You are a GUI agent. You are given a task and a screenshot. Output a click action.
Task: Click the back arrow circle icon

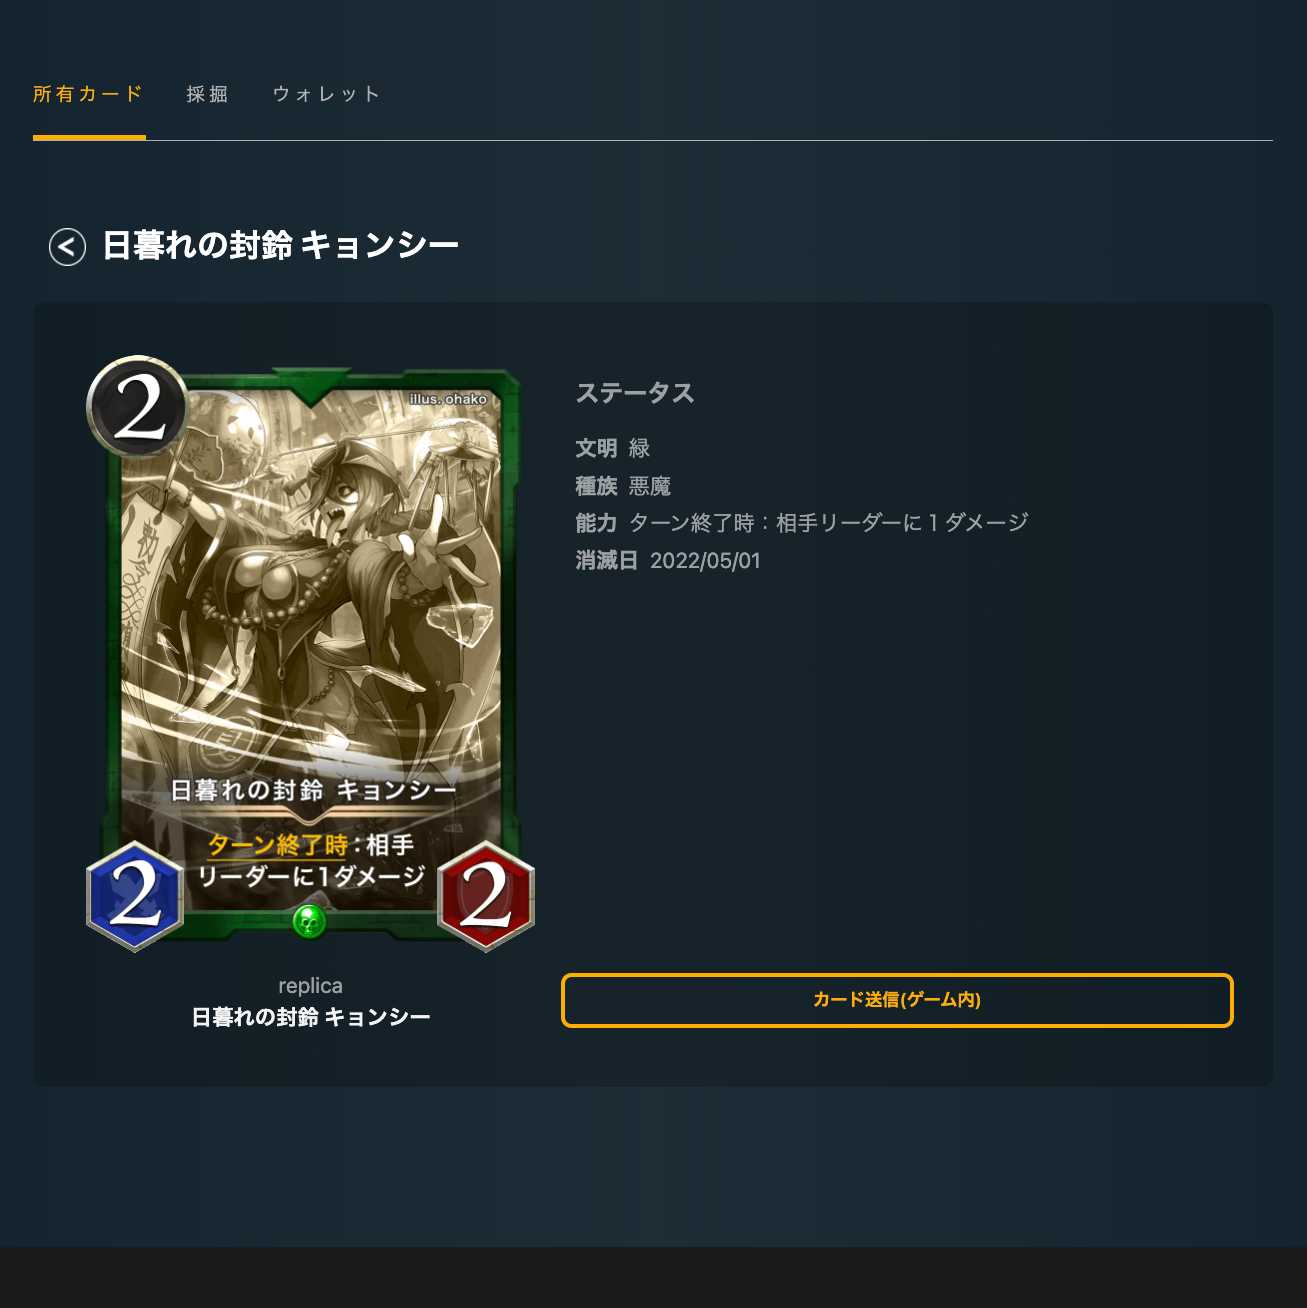point(67,247)
